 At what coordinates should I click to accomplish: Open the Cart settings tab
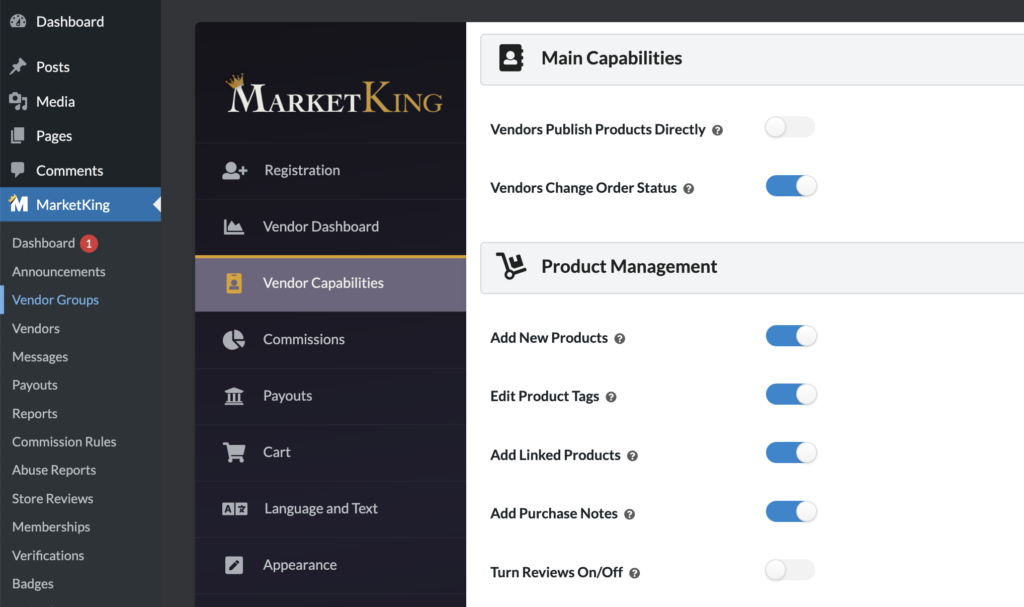tap(330, 452)
